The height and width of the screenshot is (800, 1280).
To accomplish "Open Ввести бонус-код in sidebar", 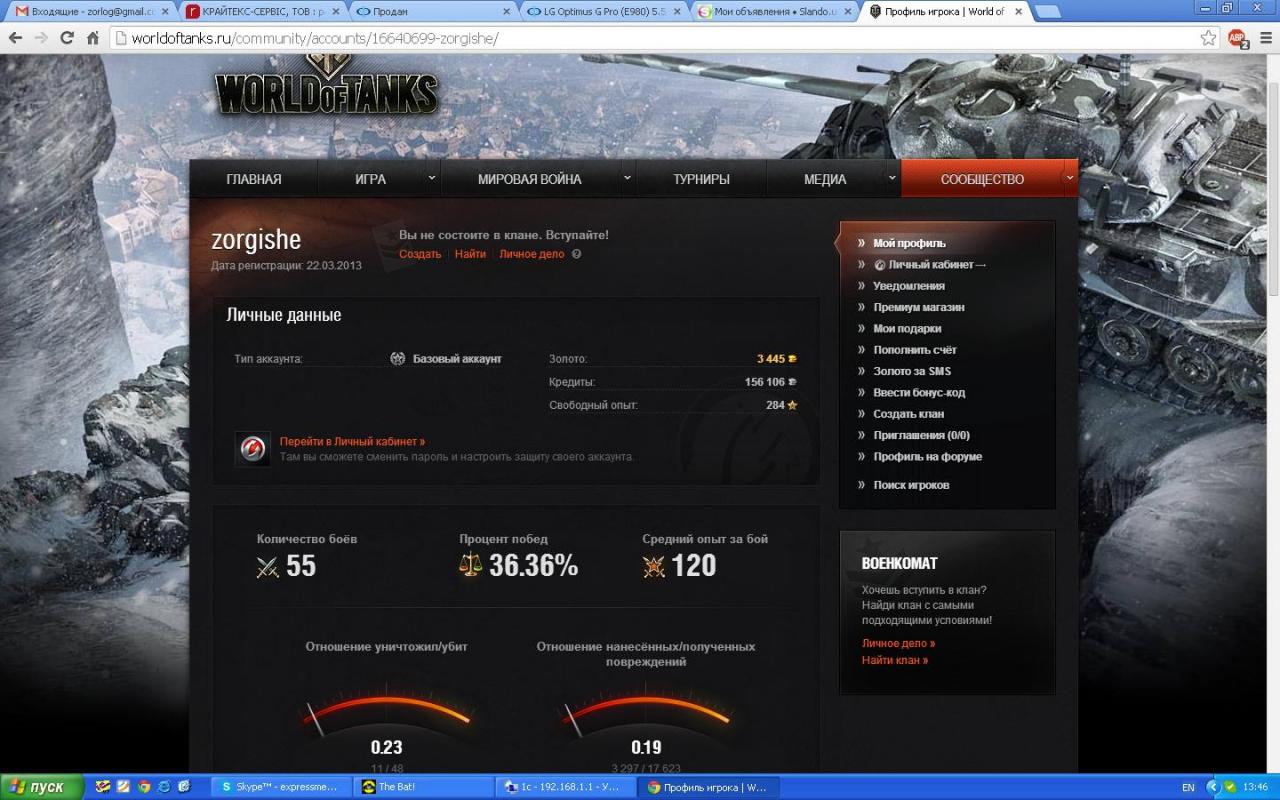I will point(919,392).
